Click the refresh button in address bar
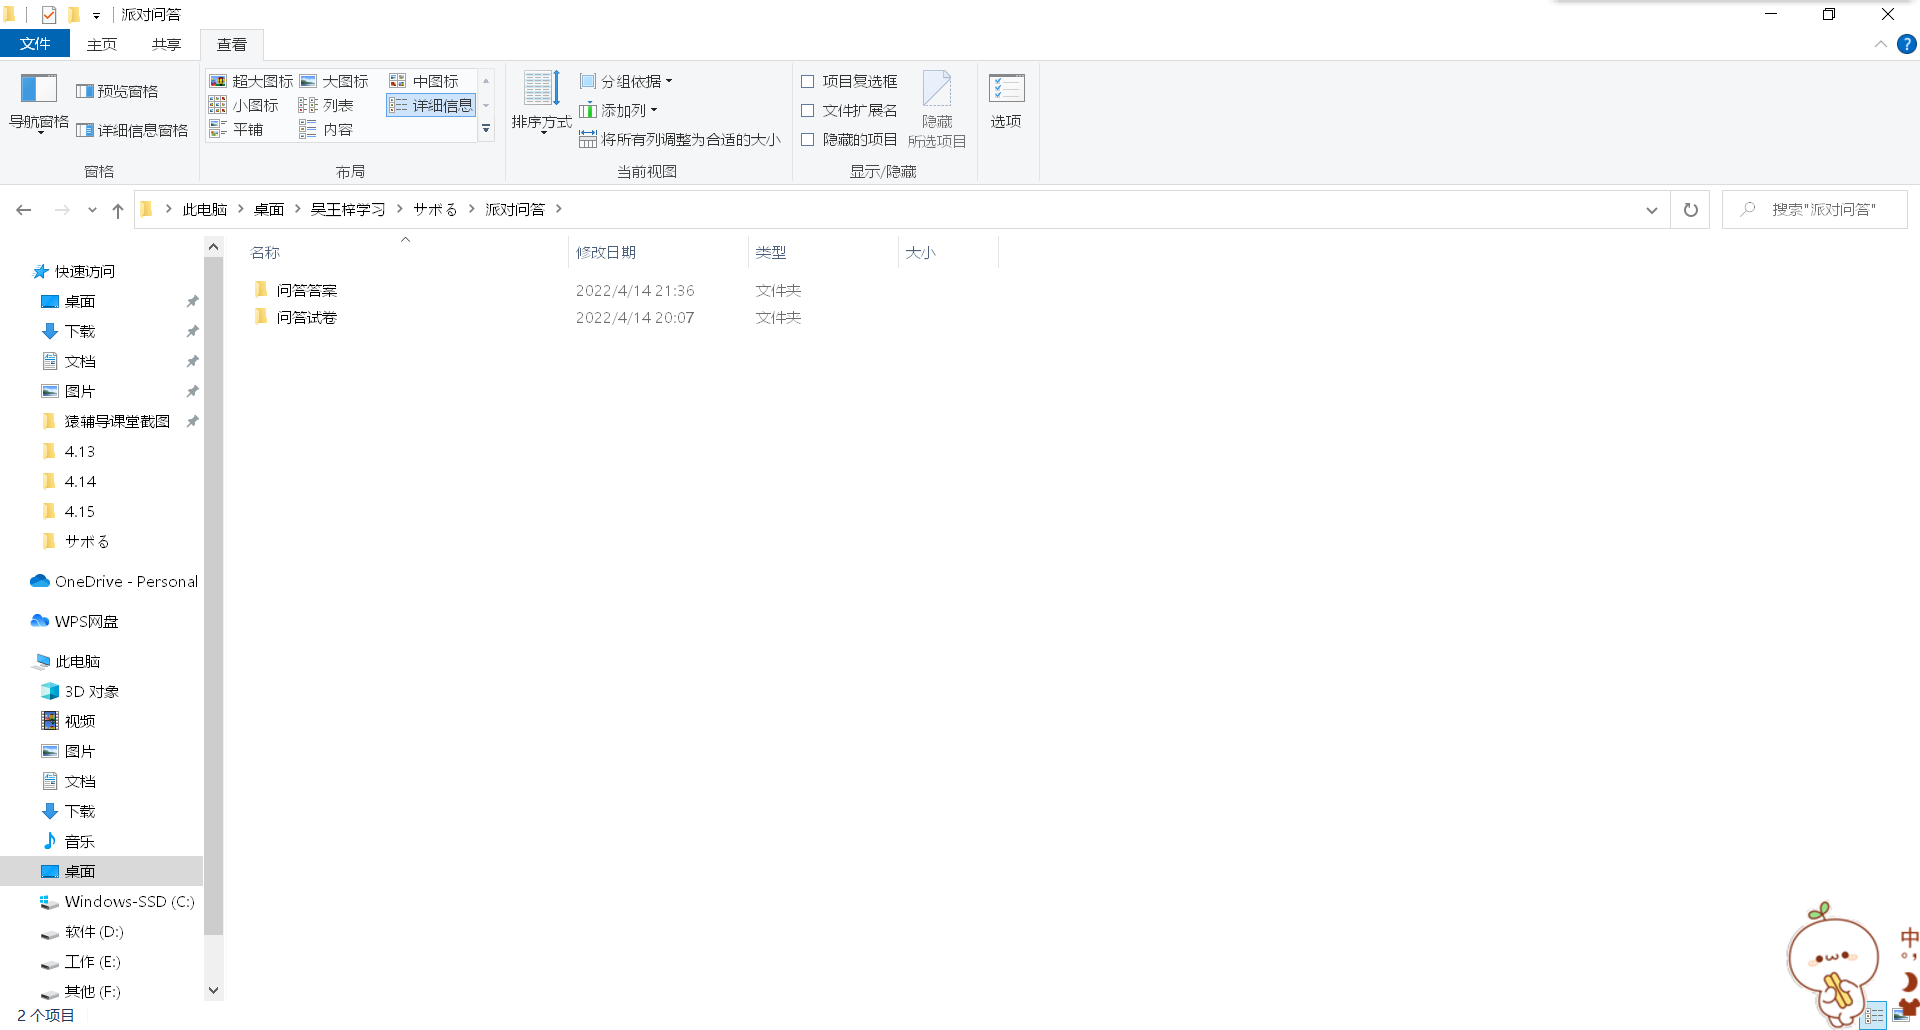The image size is (1920, 1030). pos(1691,210)
